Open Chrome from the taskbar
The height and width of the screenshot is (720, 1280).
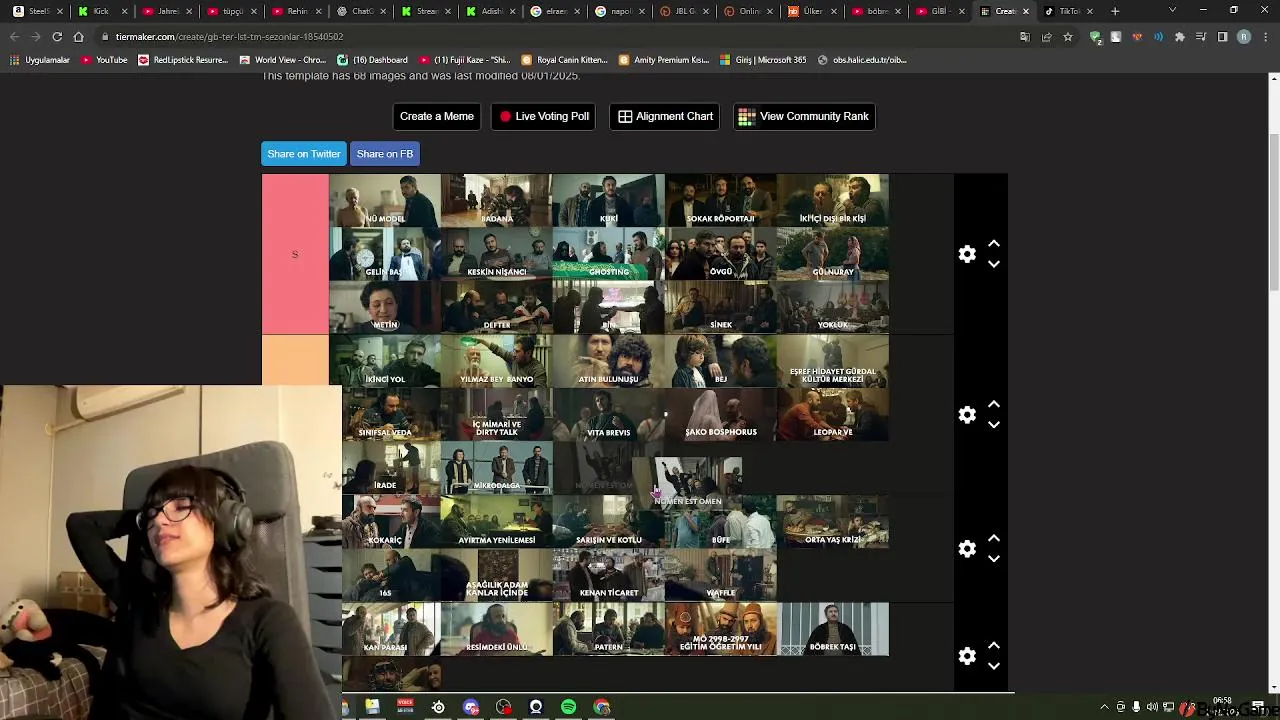601,707
